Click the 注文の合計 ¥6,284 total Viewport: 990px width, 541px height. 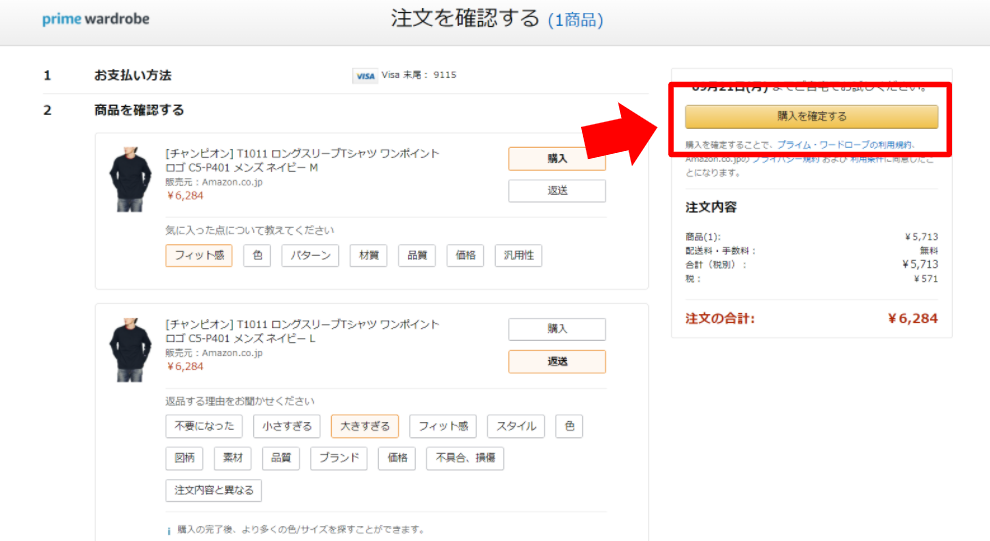pos(811,318)
